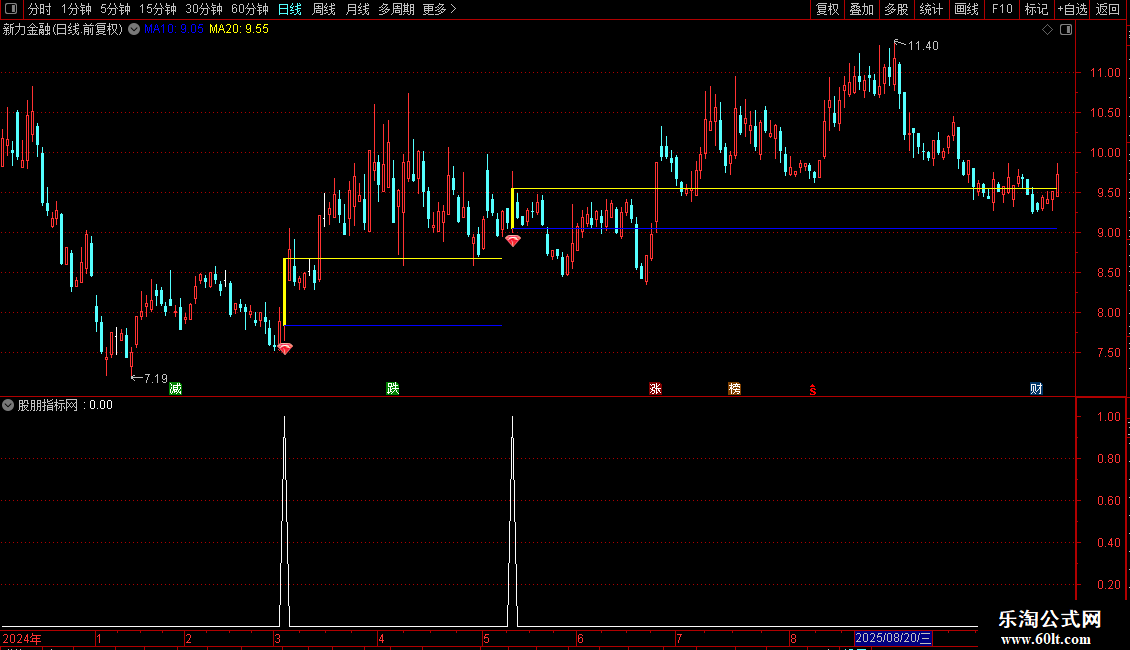This screenshot has height=650, width=1130.
Task: Expand main chart indicator dropdown next to 新力金融
Action: [134, 29]
